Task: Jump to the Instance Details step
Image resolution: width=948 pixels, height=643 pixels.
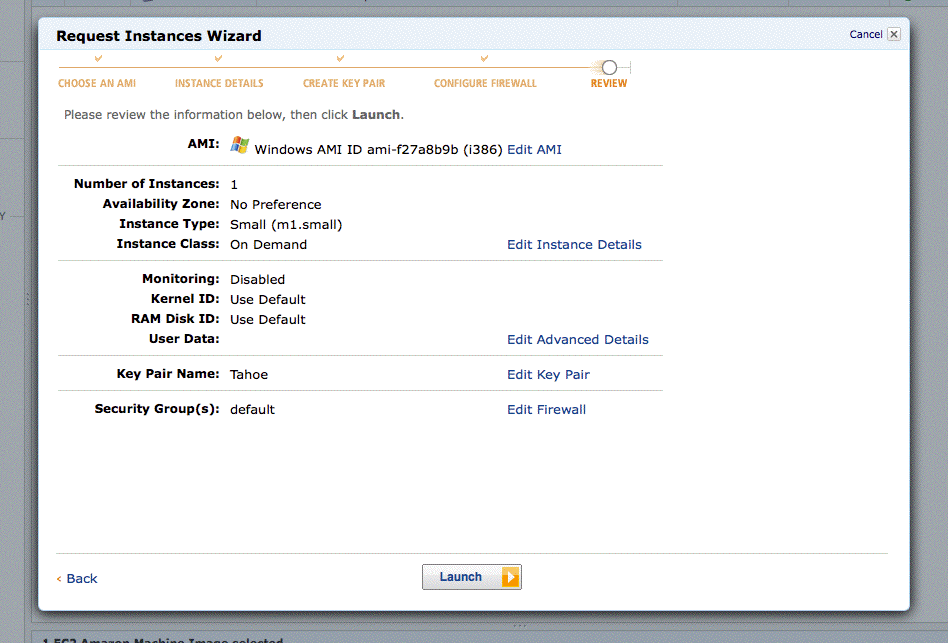Action: tap(219, 84)
